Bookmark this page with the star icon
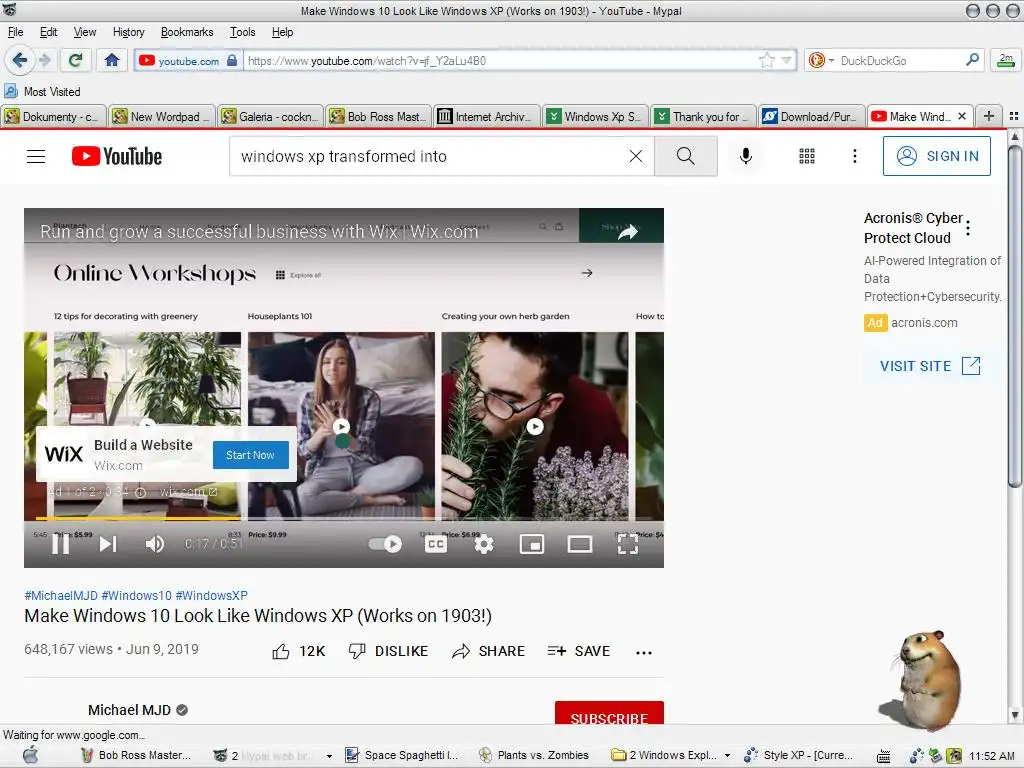This screenshot has height=768, width=1024. [767, 61]
